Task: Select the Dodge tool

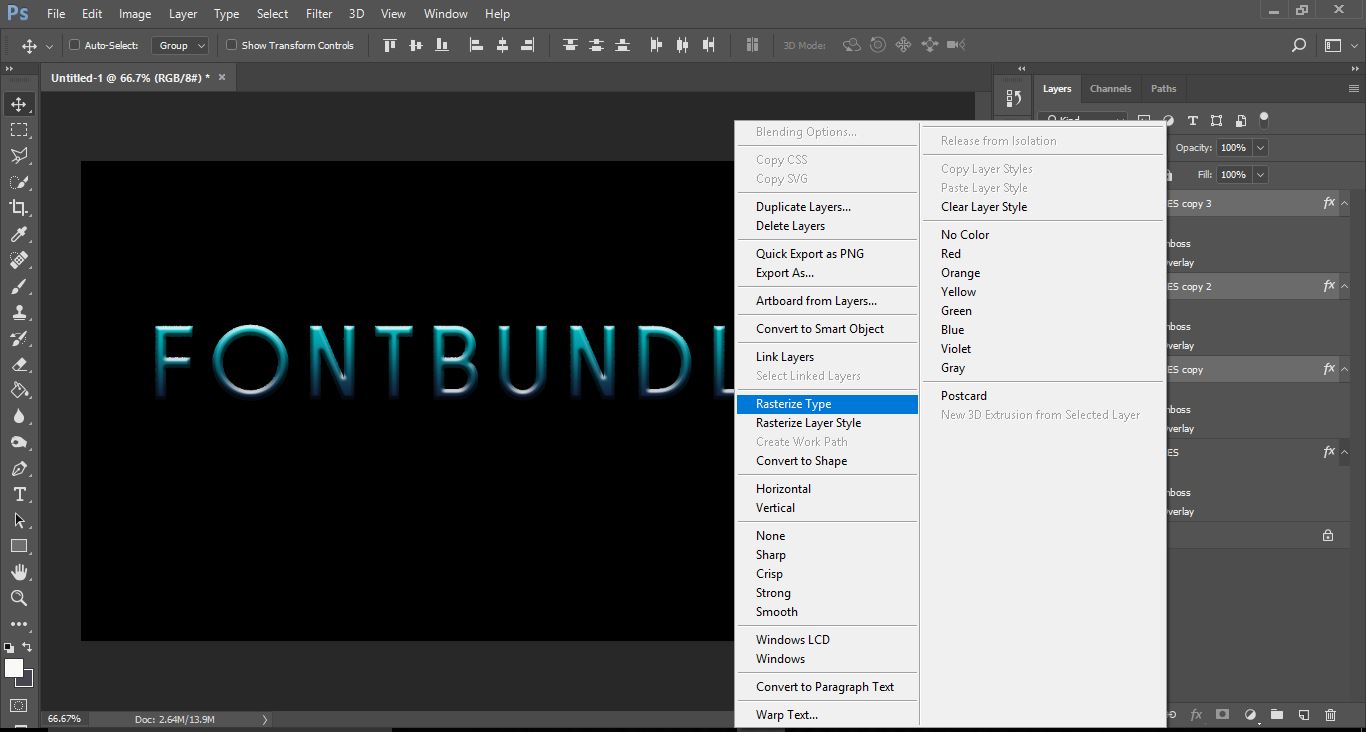Action: pyautogui.click(x=19, y=442)
